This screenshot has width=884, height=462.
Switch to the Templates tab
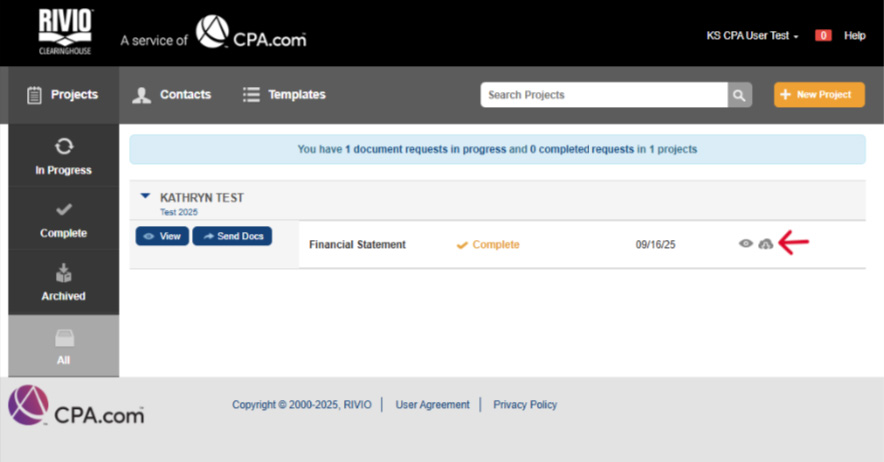click(x=284, y=95)
